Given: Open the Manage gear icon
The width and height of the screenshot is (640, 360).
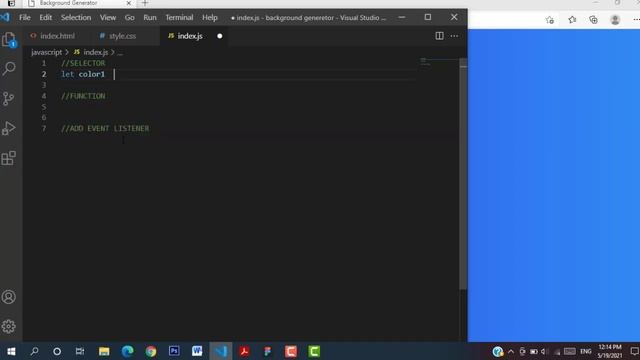Looking at the screenshot, I should pyautogui.click(x=9, y=326).
